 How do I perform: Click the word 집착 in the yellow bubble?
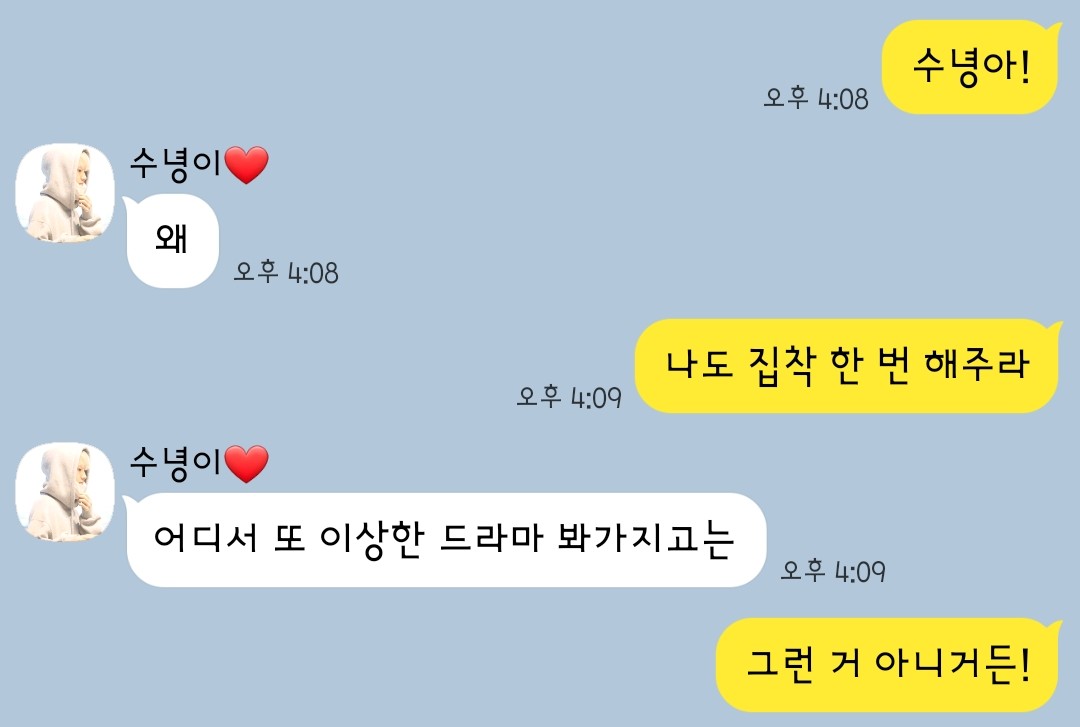pos(782,365)
